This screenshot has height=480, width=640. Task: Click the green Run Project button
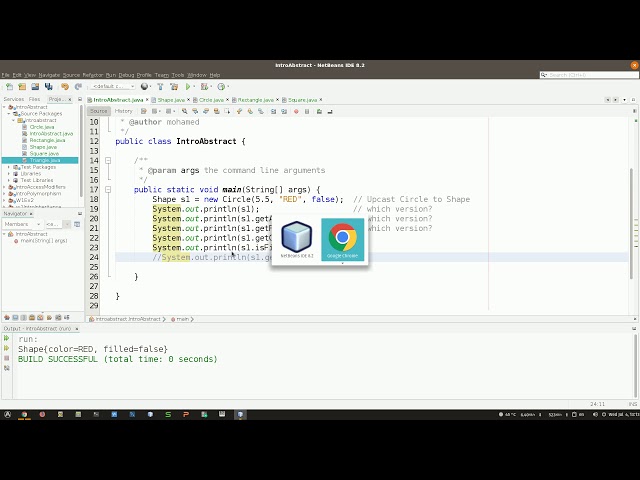coord(188,87)
